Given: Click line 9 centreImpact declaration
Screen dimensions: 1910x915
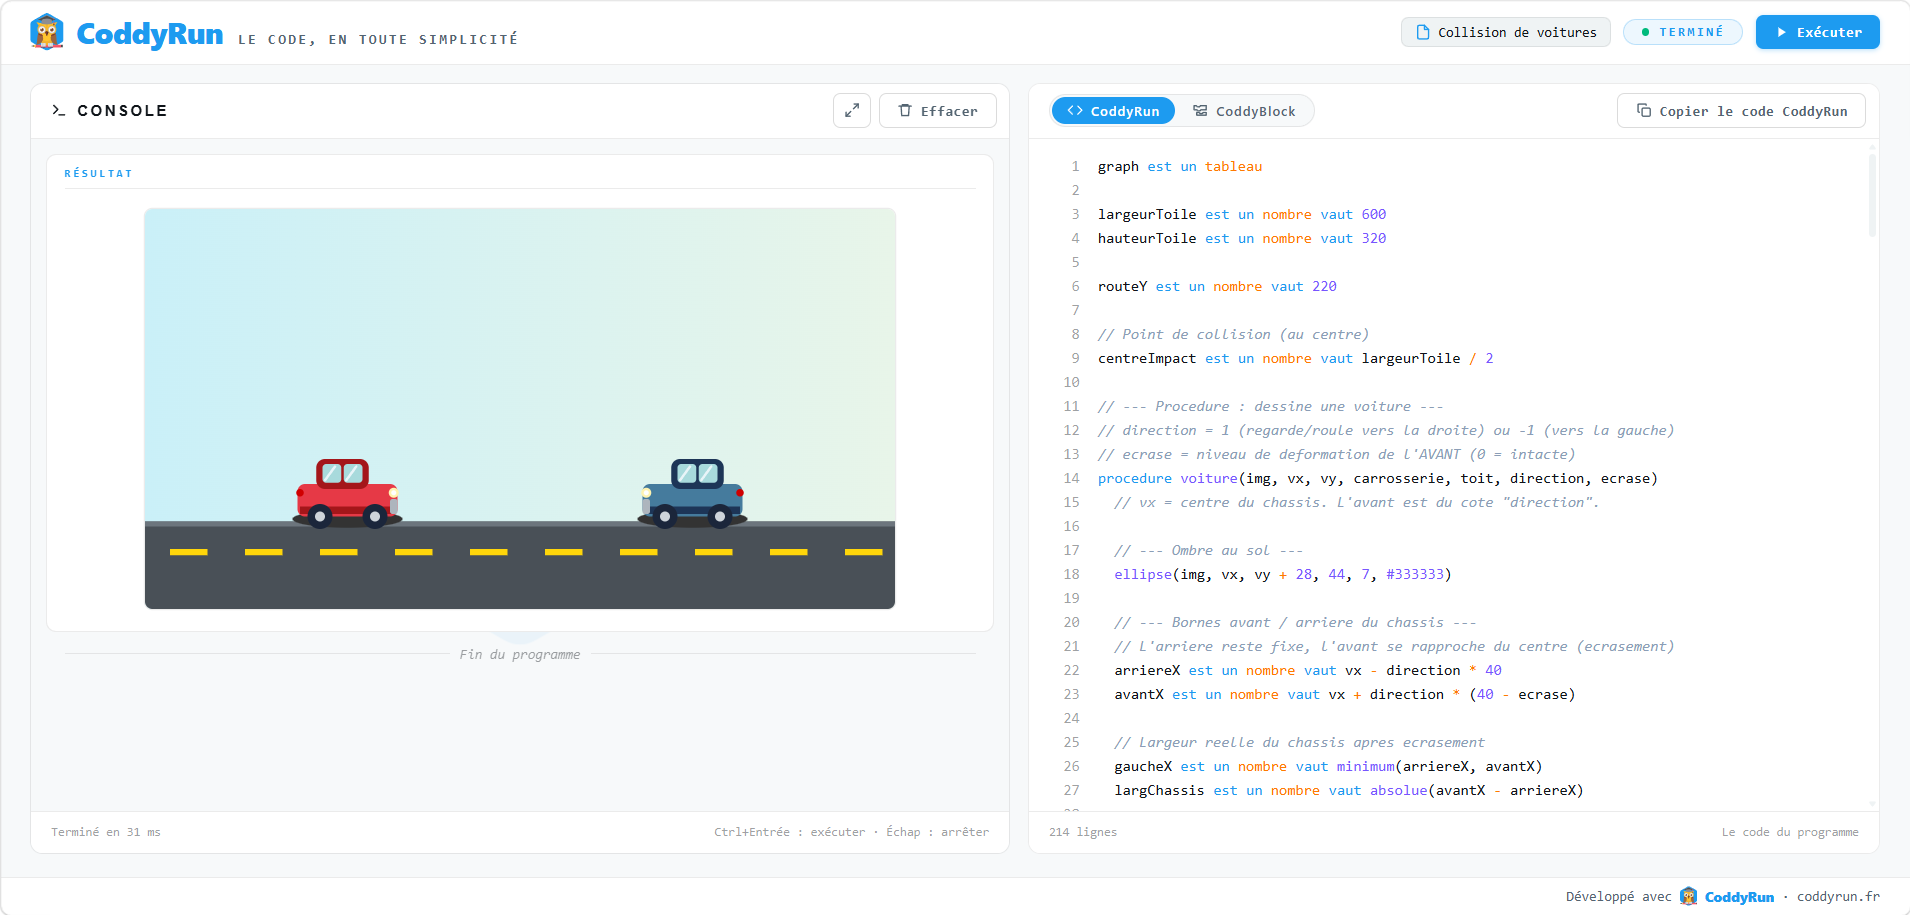Looking at the screenshot, I should (x=1296, y=359).
